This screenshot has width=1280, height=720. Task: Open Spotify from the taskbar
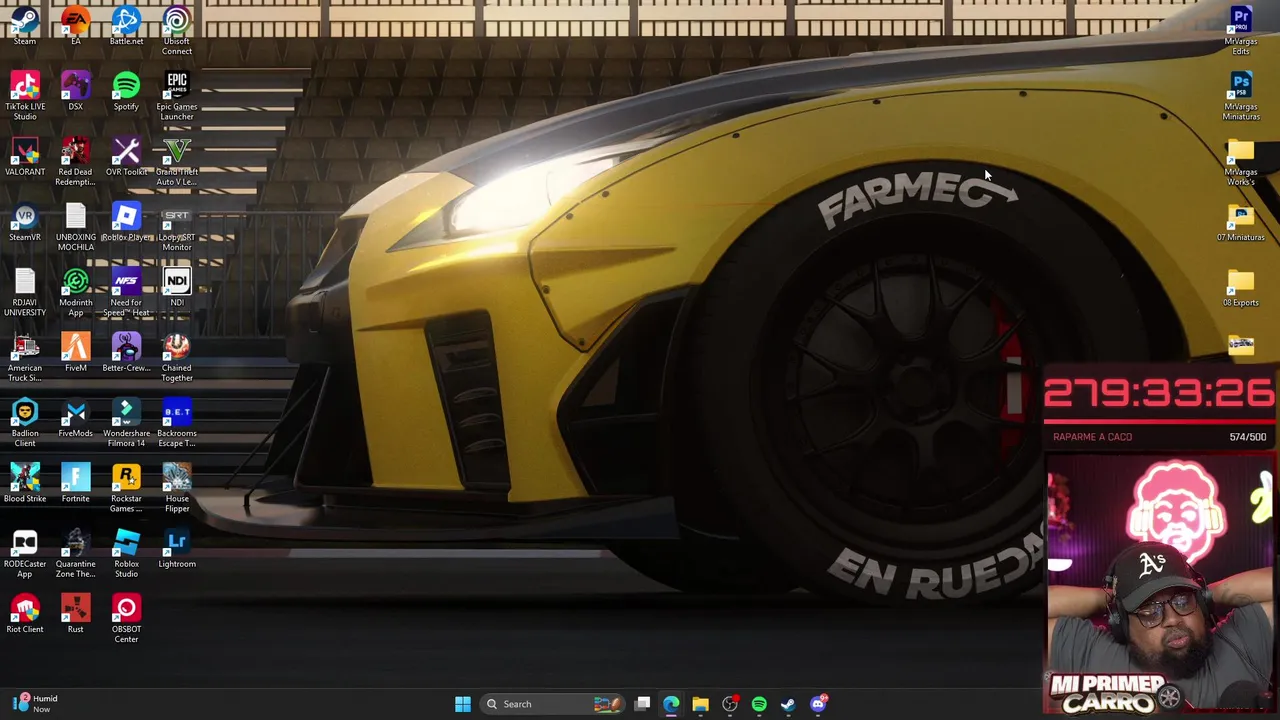[759, 704]
